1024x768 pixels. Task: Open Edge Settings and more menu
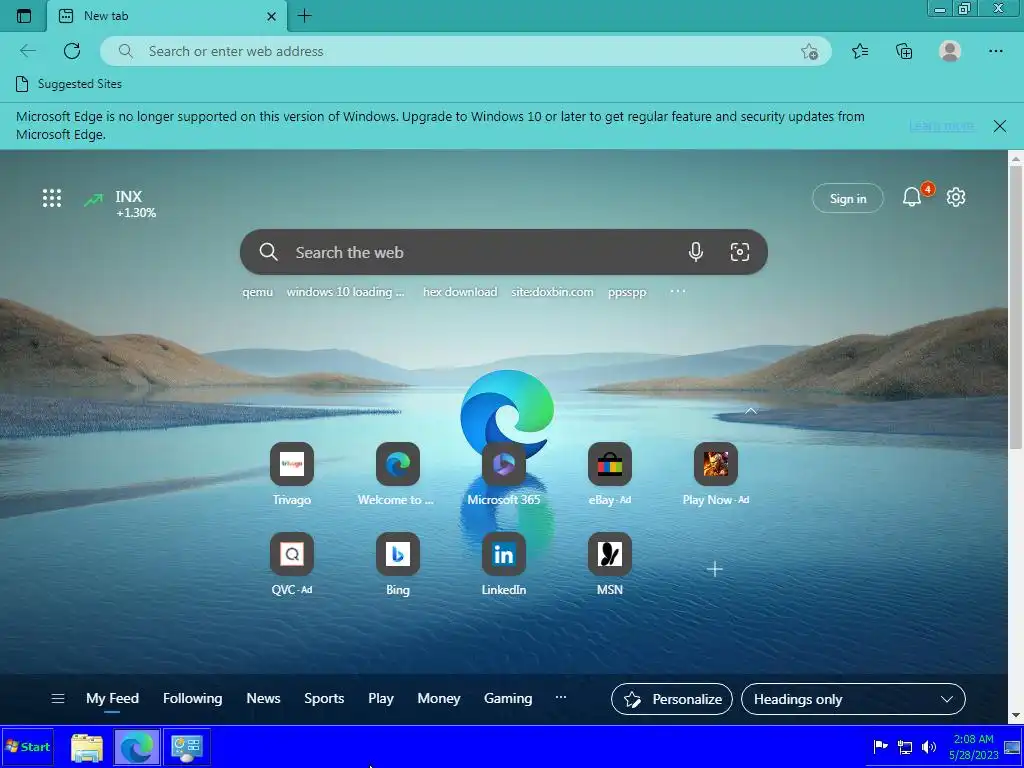pos(995,51)
